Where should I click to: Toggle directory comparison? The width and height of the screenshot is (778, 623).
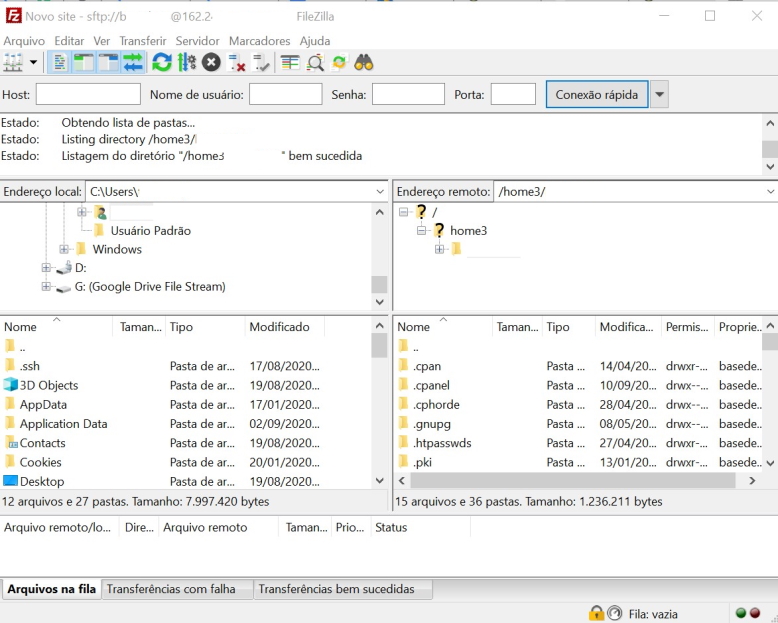tap(315, 62)
